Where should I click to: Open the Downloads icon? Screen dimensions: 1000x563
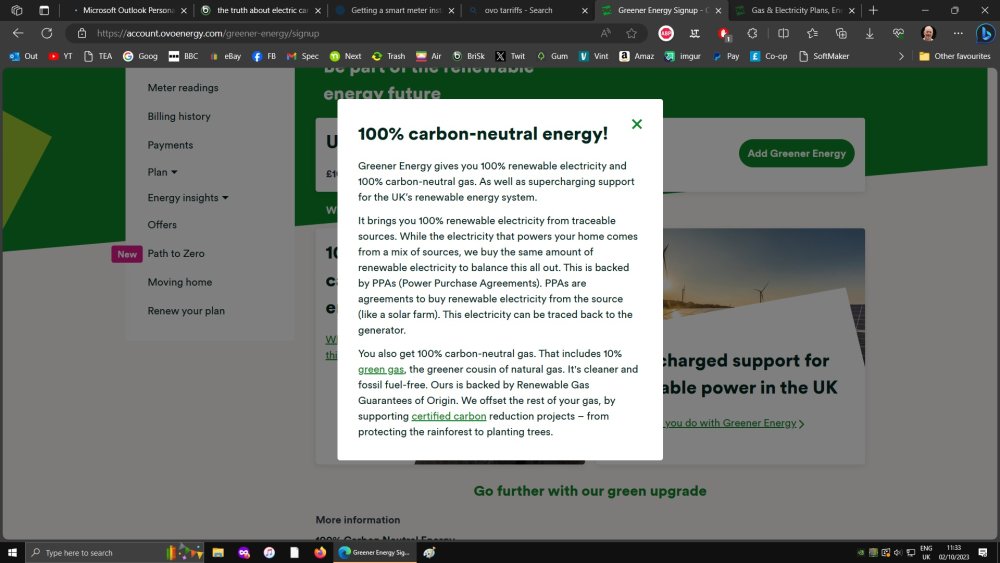pyautogui.click(x=869, y=33)
